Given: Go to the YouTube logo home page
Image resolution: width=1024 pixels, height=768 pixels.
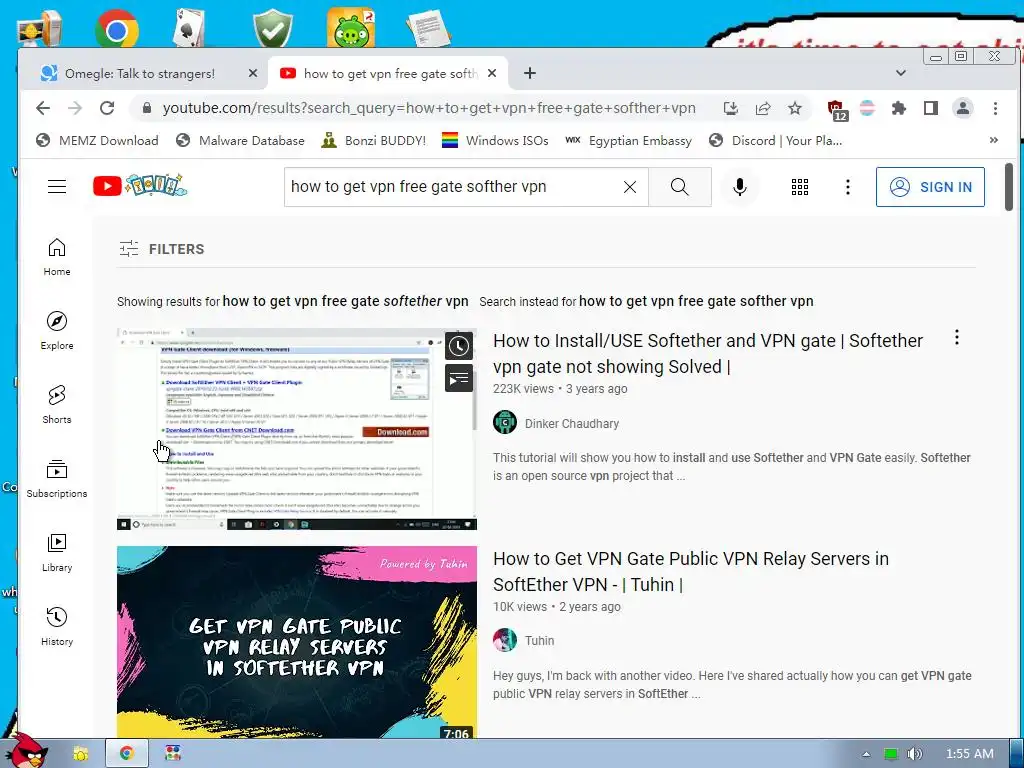Looking at the screenshot, I should [140, 186].
